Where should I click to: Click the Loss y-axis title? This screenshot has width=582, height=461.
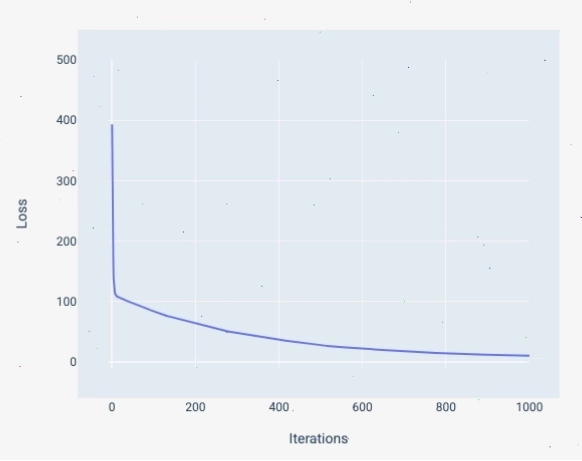22,213
